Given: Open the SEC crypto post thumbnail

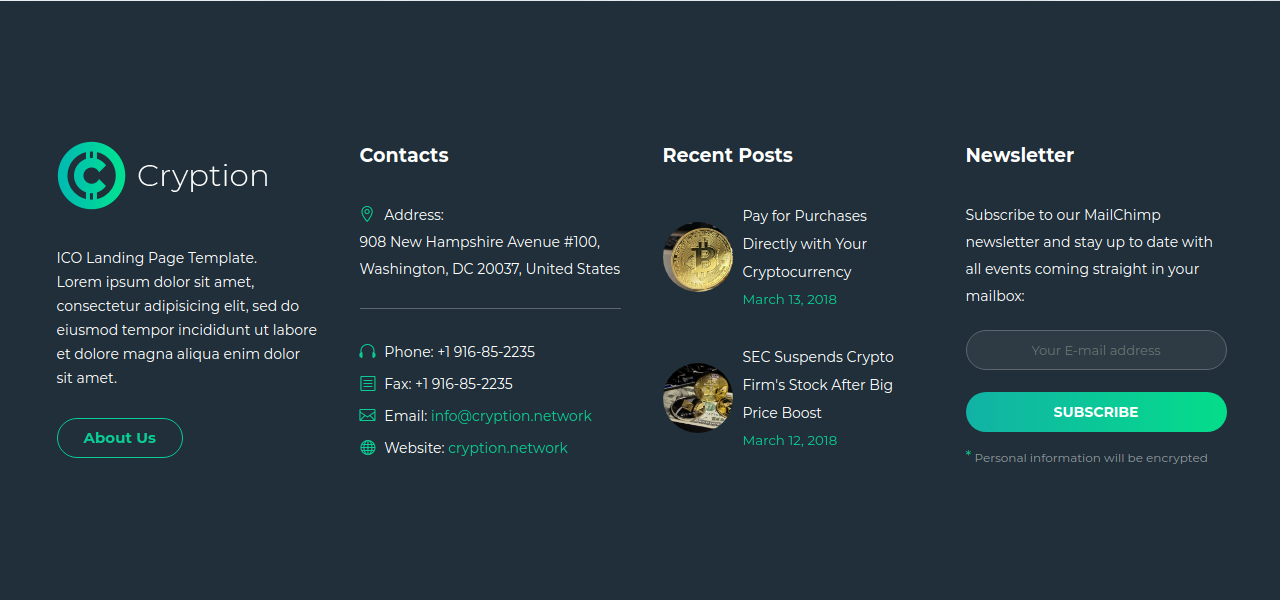Looking at the screenshot, I should [698, 398].
